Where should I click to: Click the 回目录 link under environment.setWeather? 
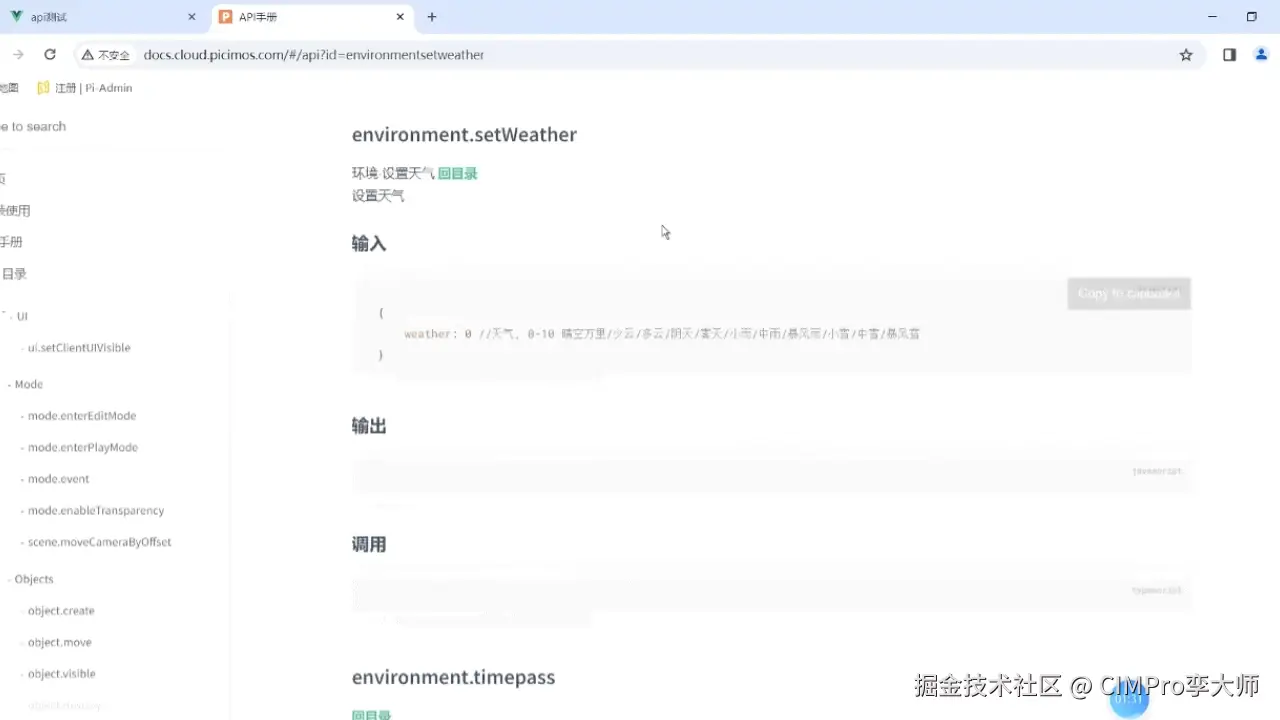[458, 173]
